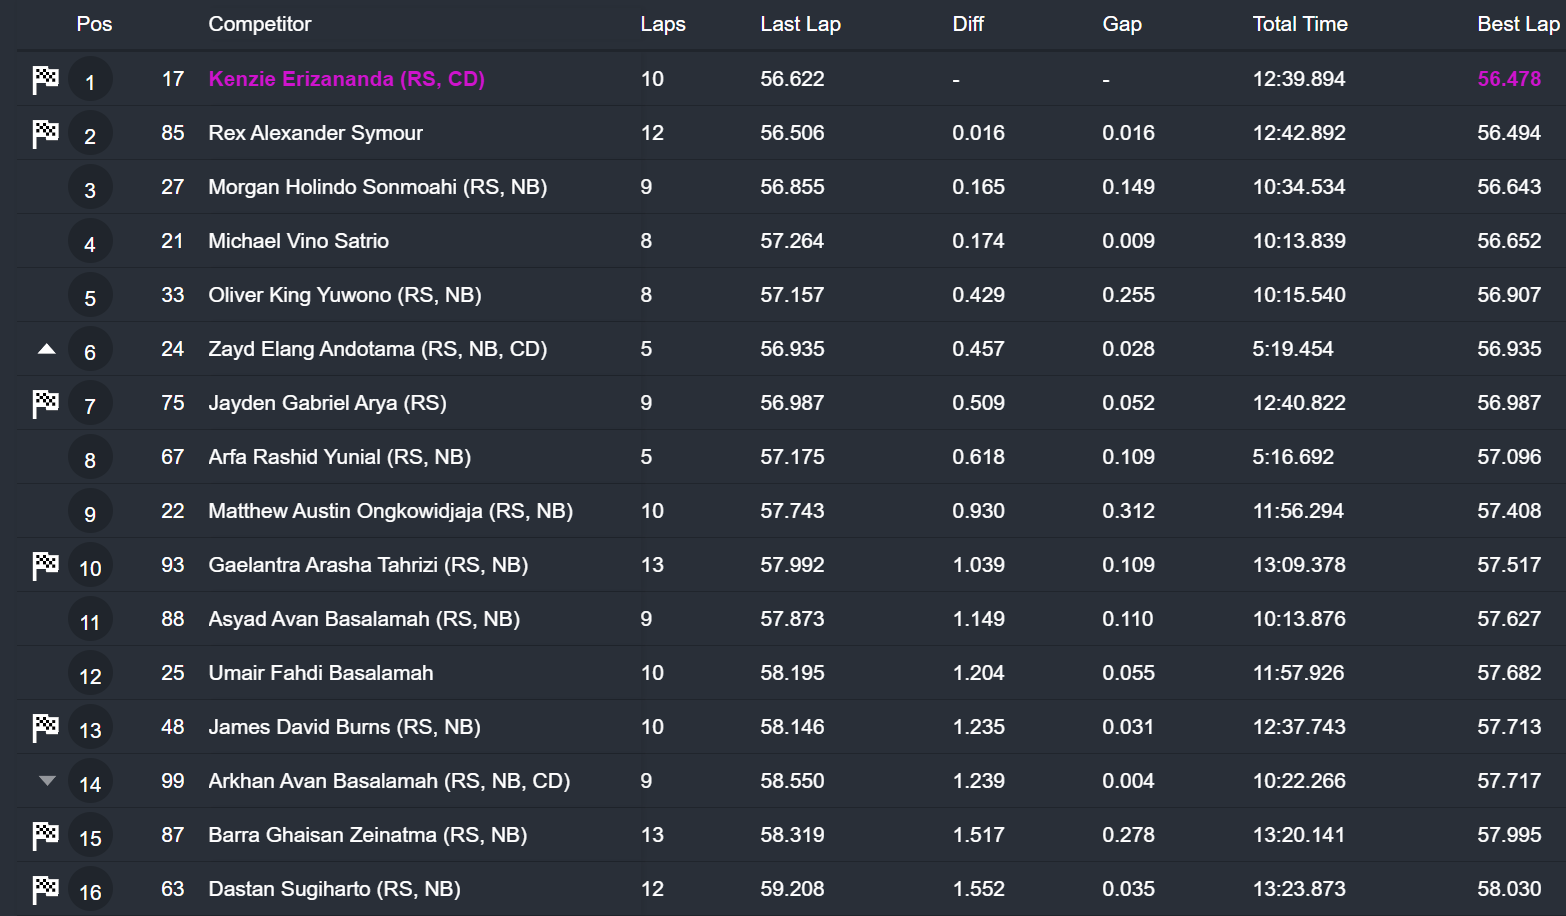Image resolution: width=1566 pixels, height=916 pixels.
Task: Click the checkered flag next to Rex Alexander Symour's row
Action: pyautogui.click(x=45, y=133)
